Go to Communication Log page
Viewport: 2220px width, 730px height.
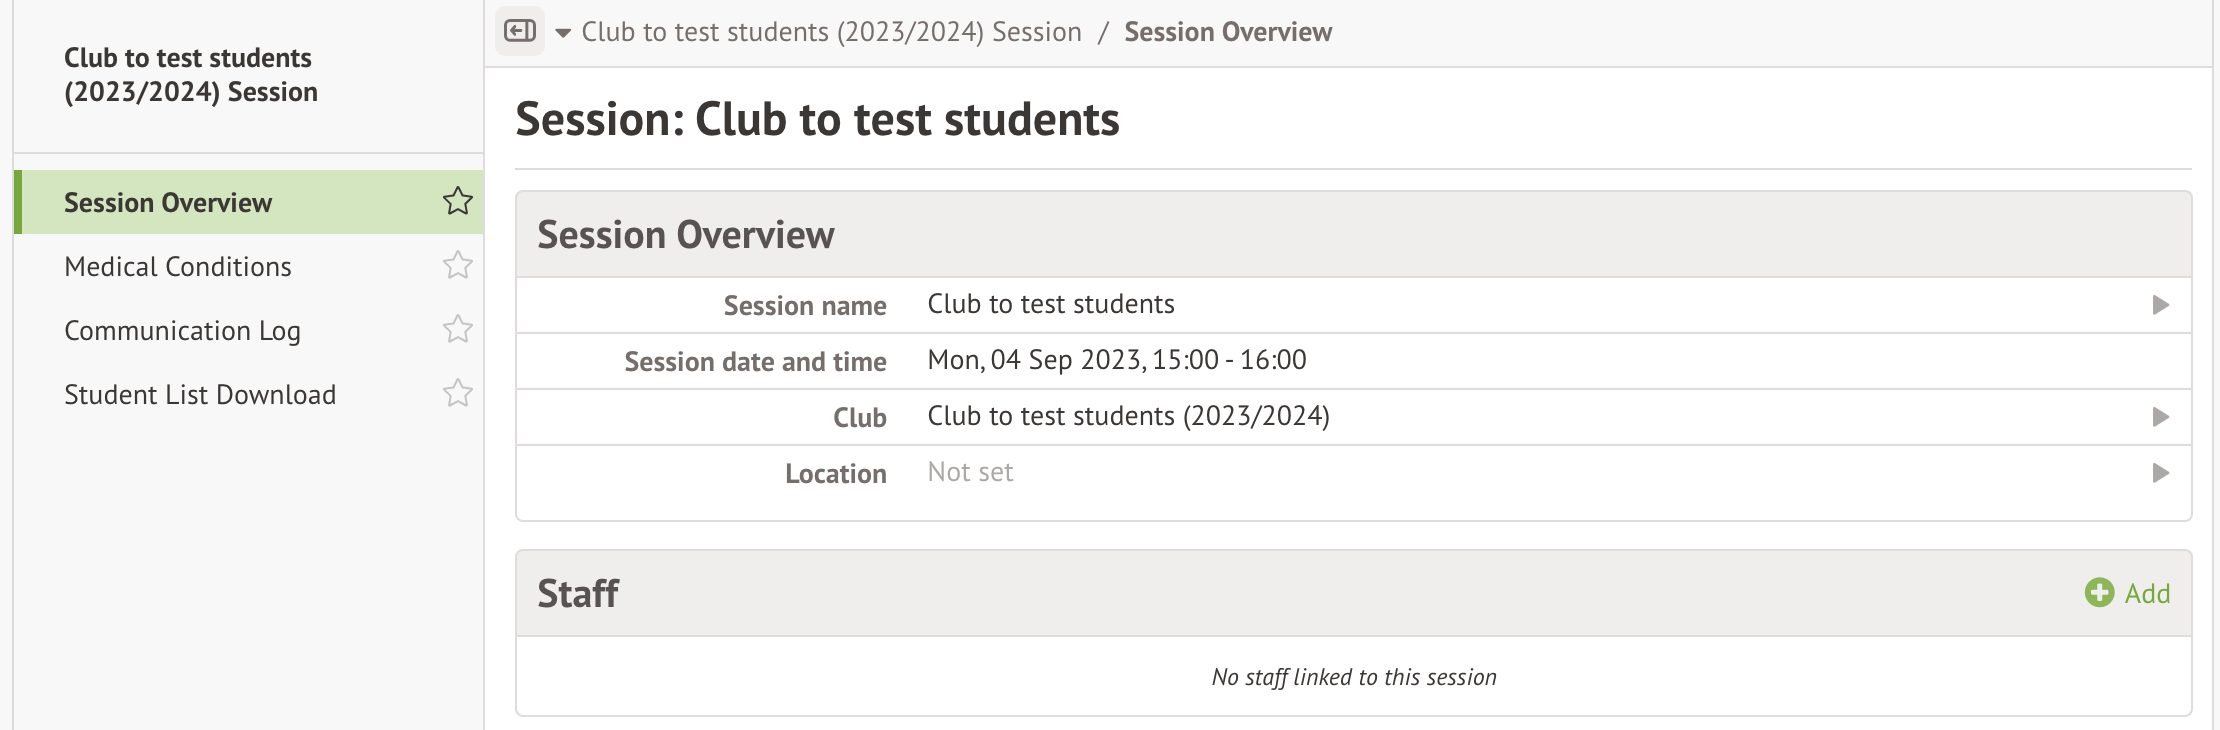pos(182,331)
